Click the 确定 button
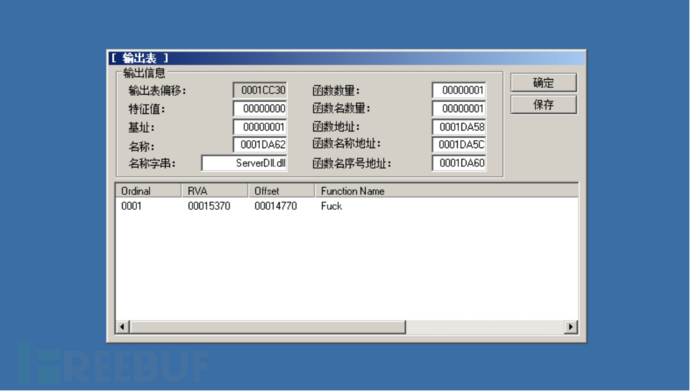Screen dimensions: 690x391 [543, 83]
